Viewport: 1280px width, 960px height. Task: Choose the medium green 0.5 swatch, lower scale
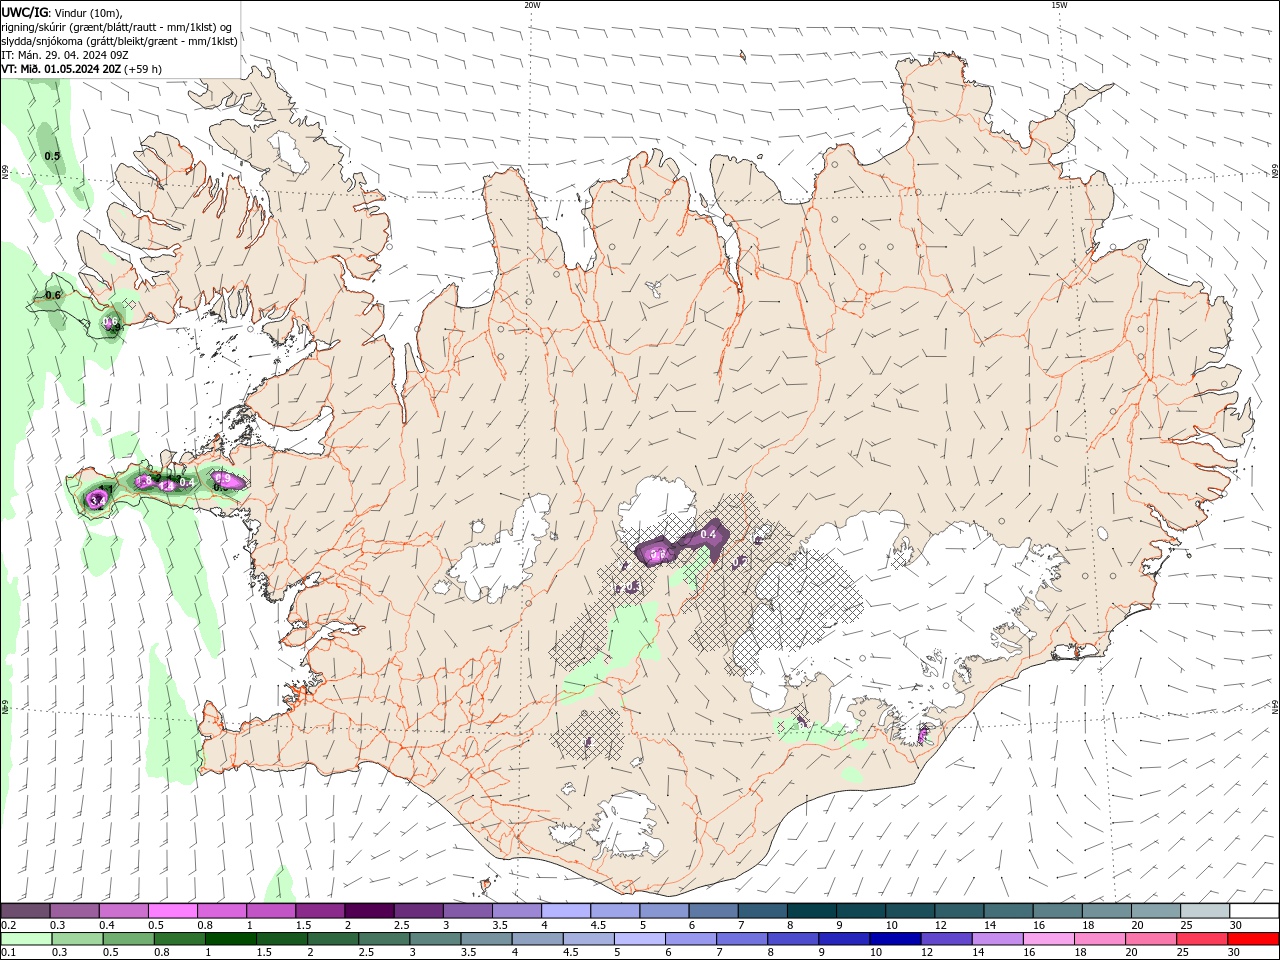[129, 939]
